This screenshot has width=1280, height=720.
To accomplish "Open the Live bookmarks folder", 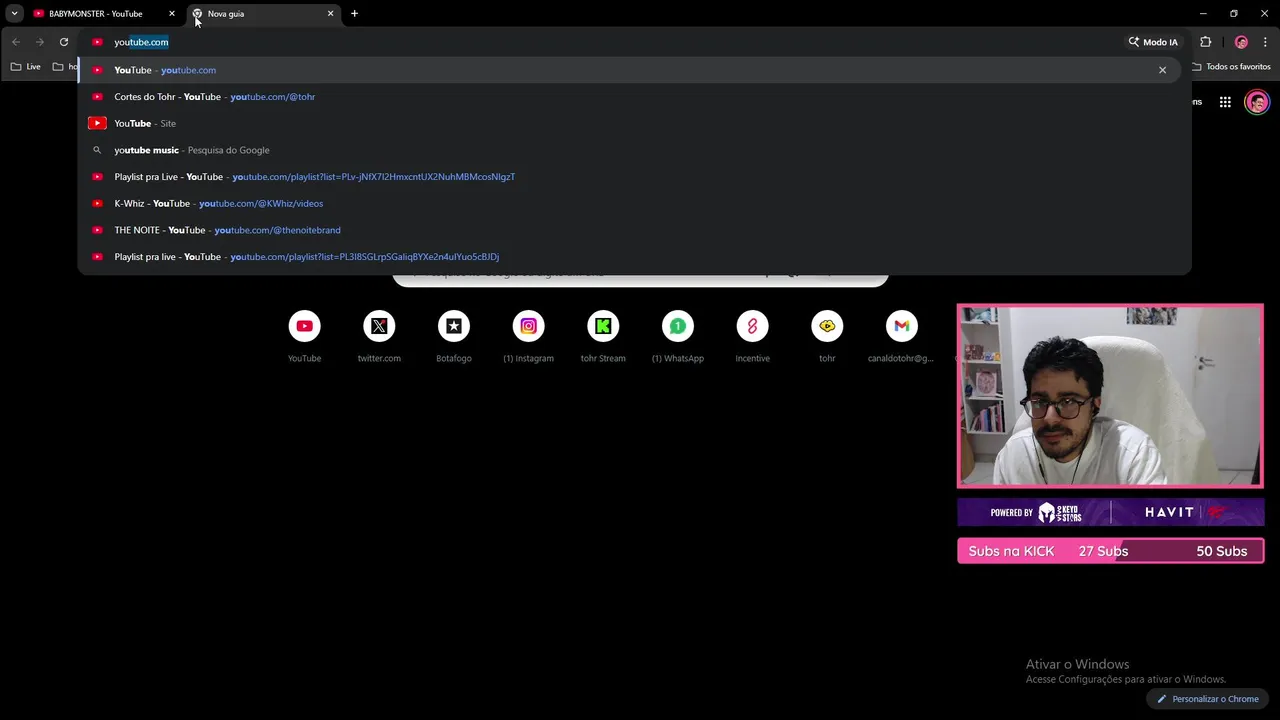I will pos(26,67).
